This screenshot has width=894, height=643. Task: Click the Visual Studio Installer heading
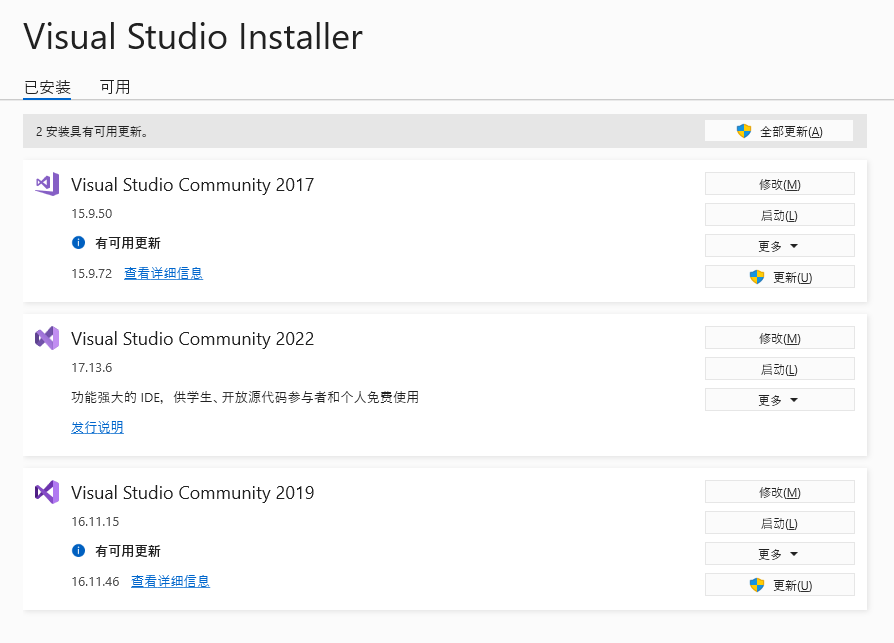point(193,36)
